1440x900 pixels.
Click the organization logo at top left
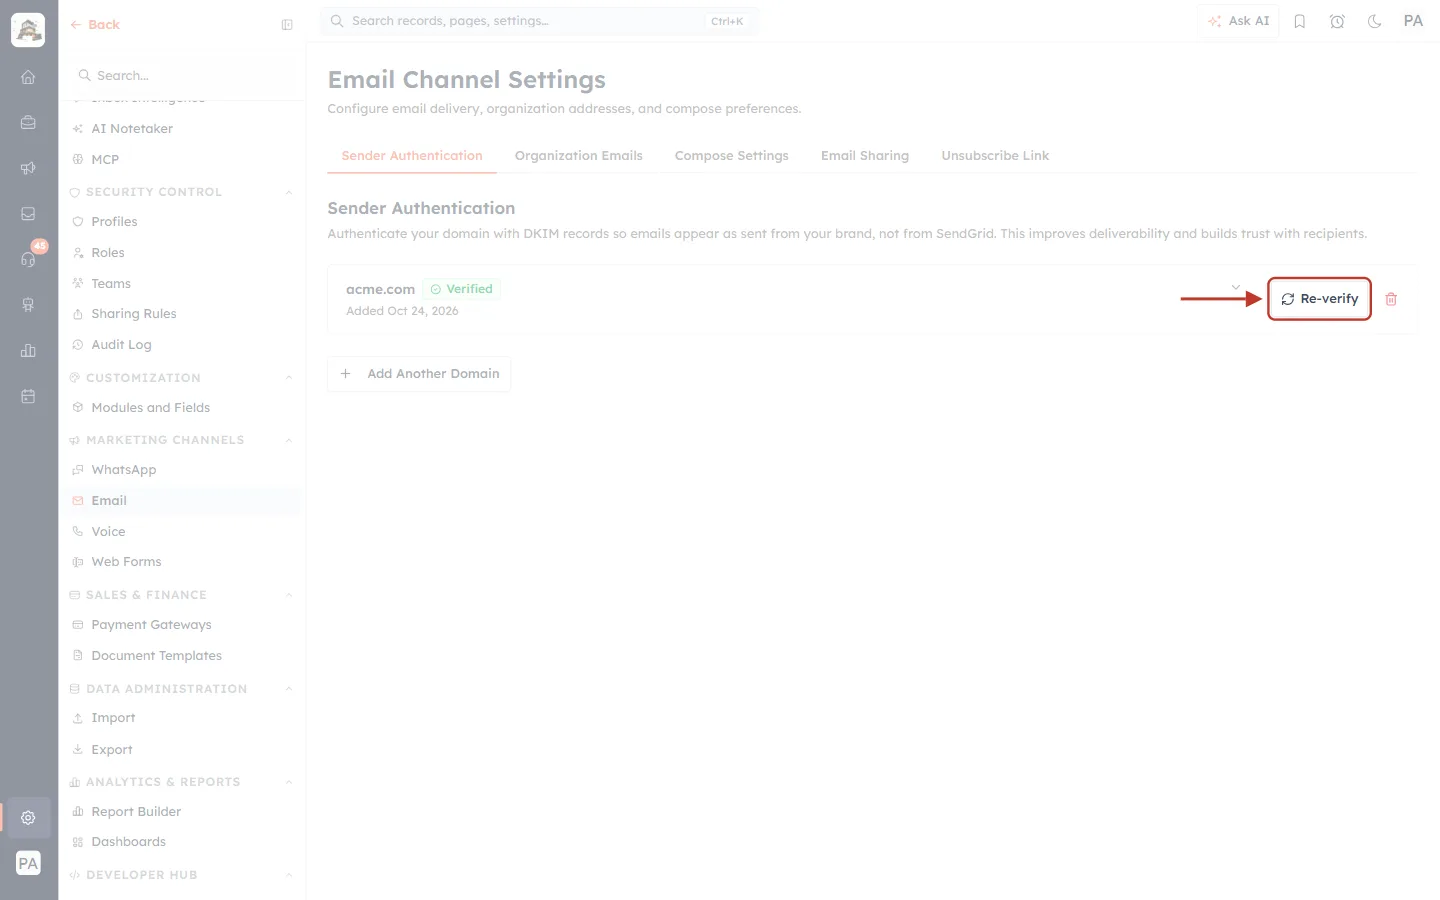pyautogui.click(x=28, y=30)
